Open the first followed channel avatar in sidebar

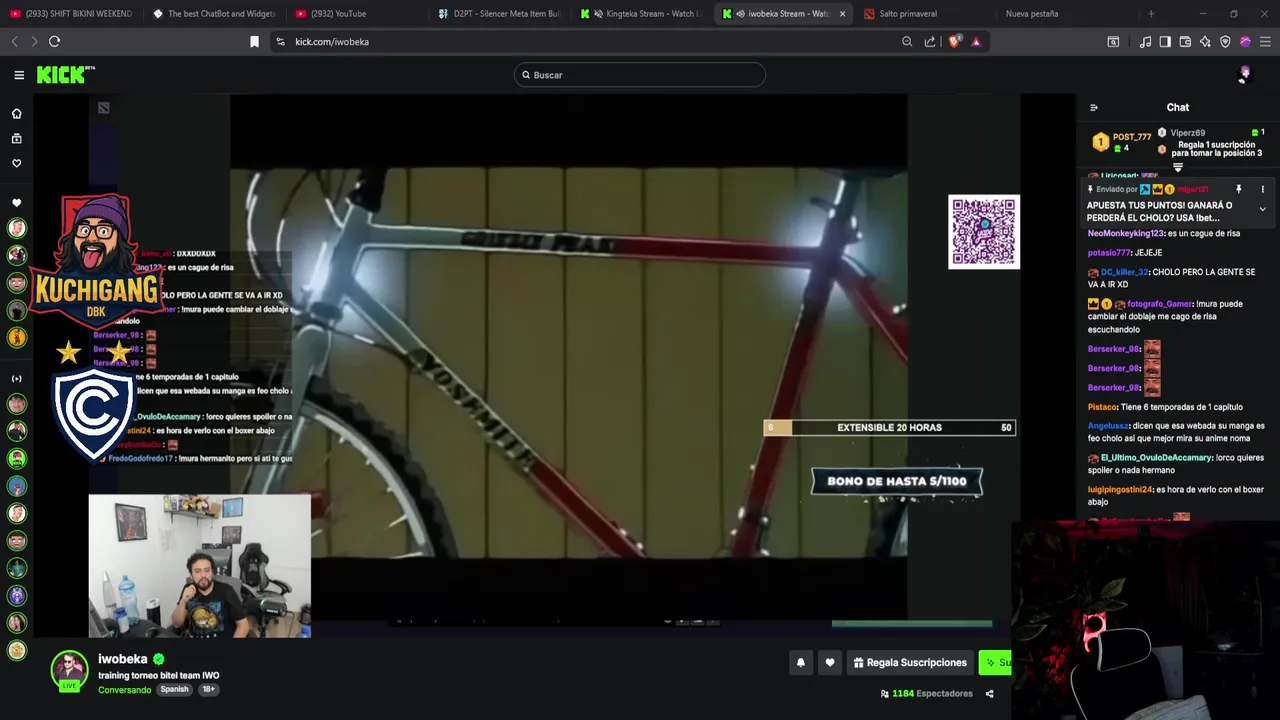(x=17, y=228)
